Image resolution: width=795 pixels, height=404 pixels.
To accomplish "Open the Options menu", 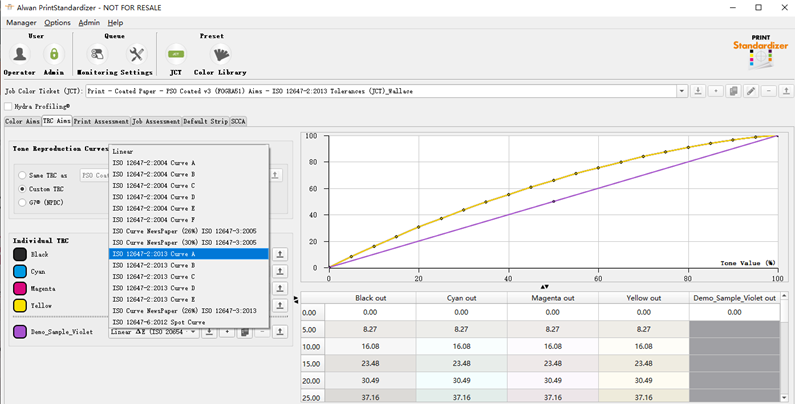I will [57, 23].
